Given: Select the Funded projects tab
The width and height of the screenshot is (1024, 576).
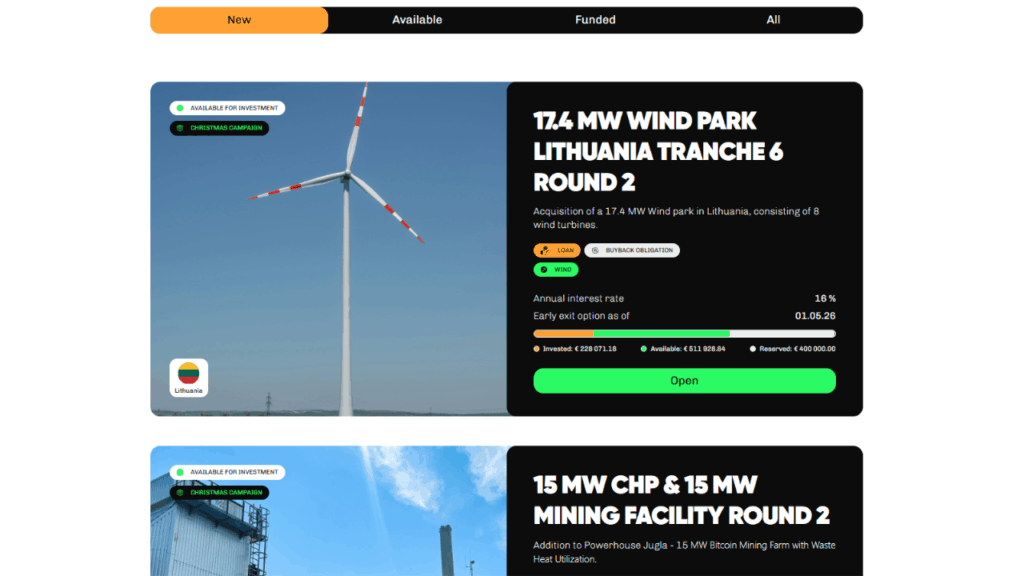Looking at the screenshot, I should point(595,20).
